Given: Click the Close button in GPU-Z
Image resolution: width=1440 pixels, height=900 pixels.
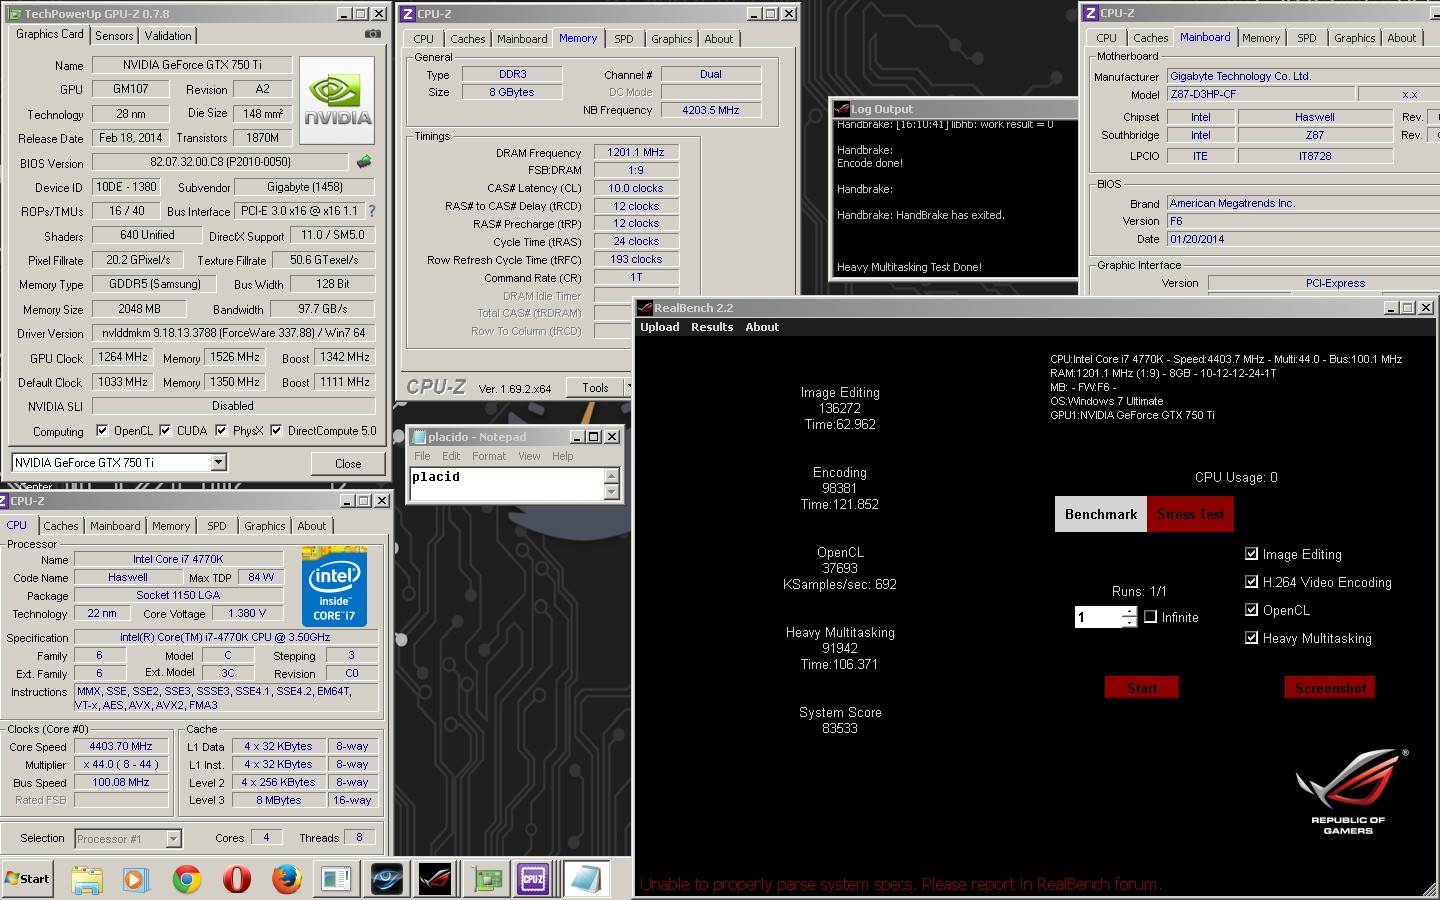Looking at the screenshot, I should click(348, 463).
